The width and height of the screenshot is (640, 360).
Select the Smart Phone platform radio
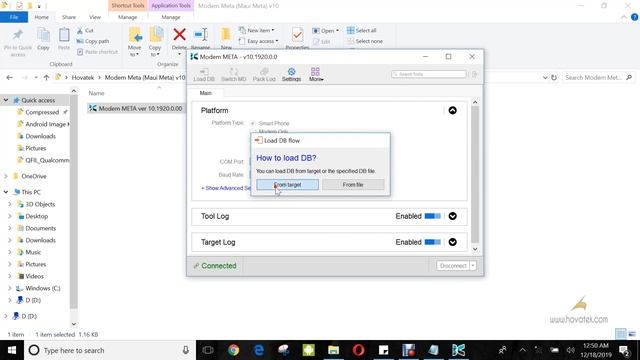pos(253,123)
